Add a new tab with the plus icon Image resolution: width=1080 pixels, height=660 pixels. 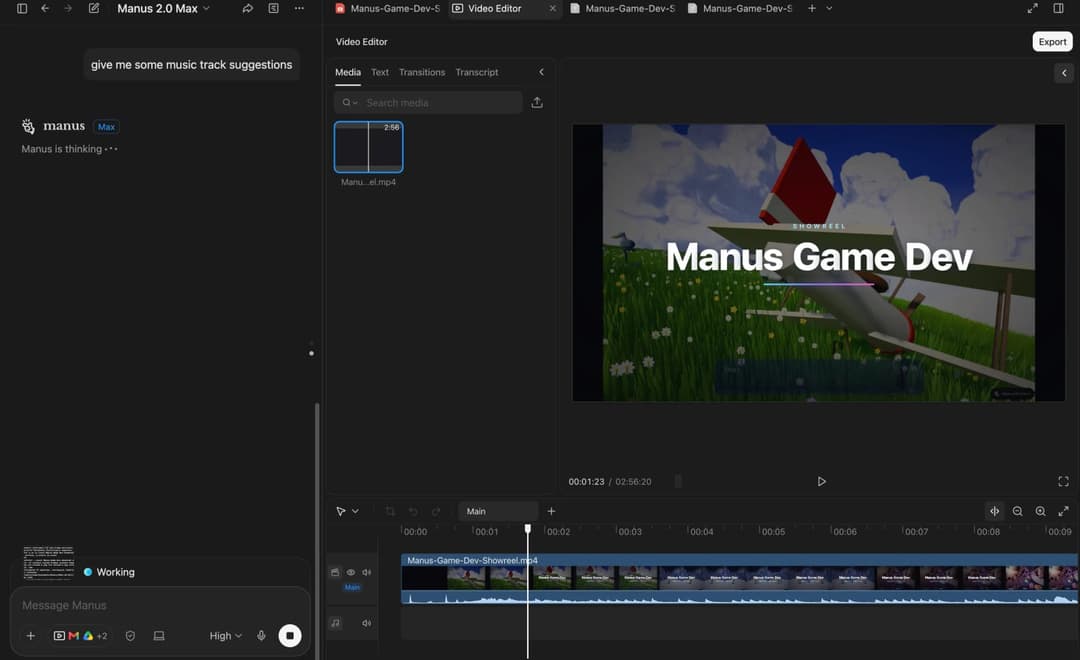[811, 8]
